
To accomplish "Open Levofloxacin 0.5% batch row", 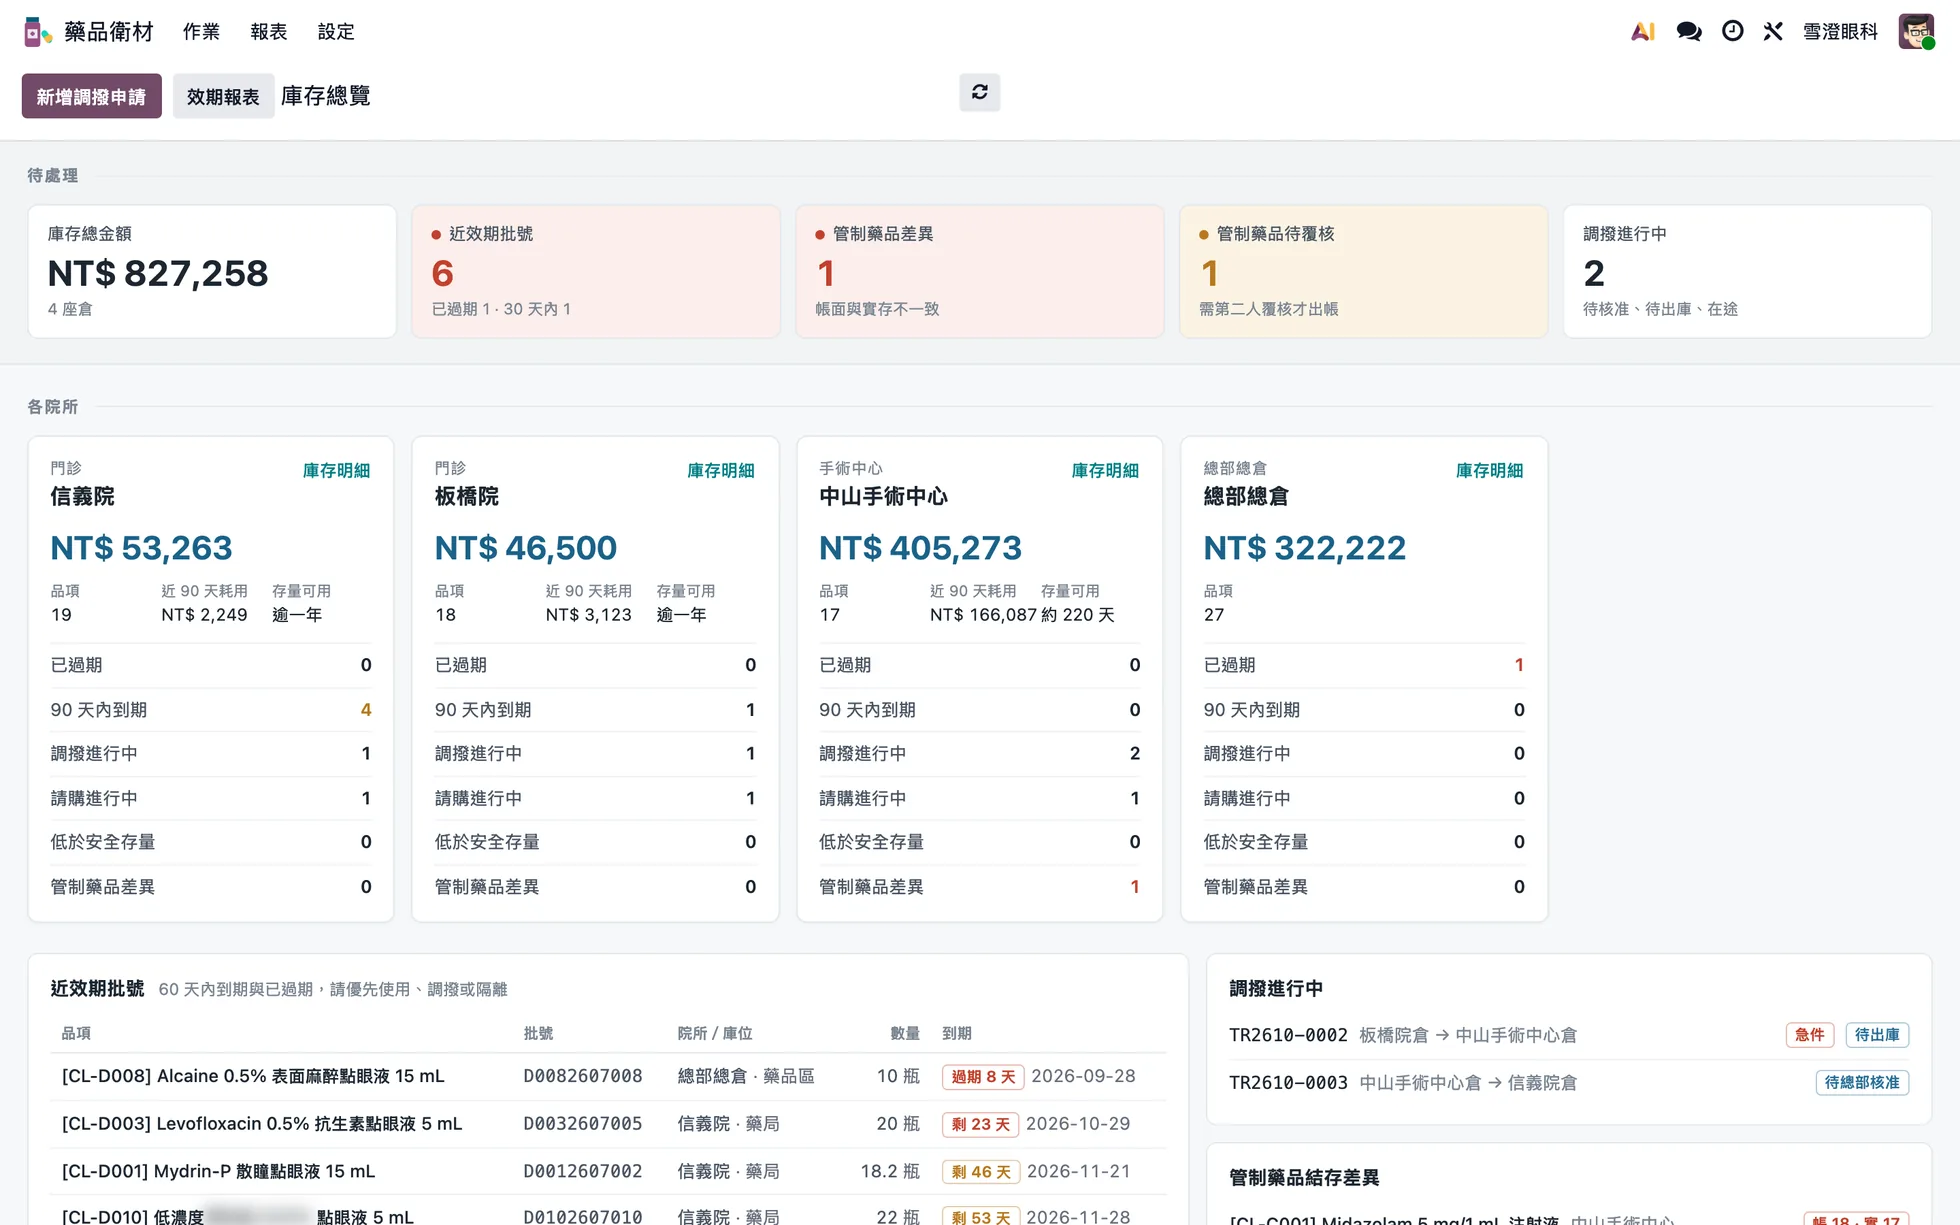I will pos(608,1124).
